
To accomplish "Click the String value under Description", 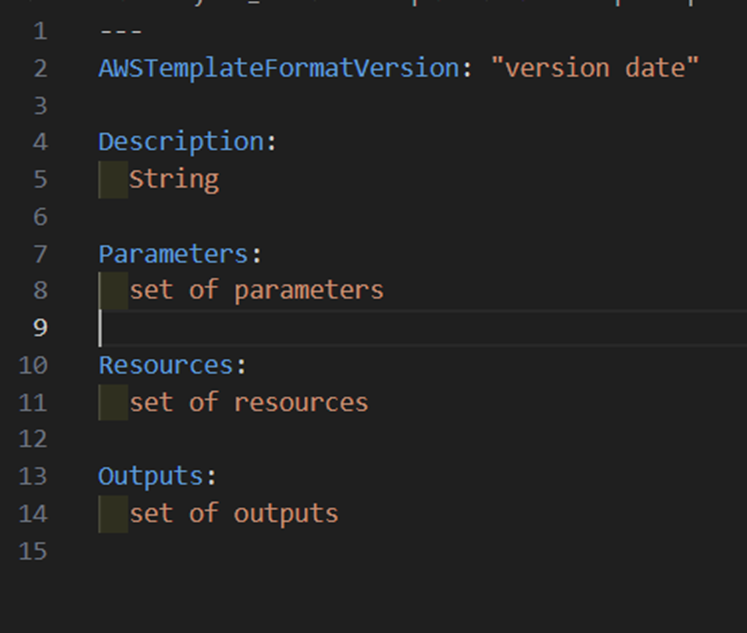I will point(174,180).
